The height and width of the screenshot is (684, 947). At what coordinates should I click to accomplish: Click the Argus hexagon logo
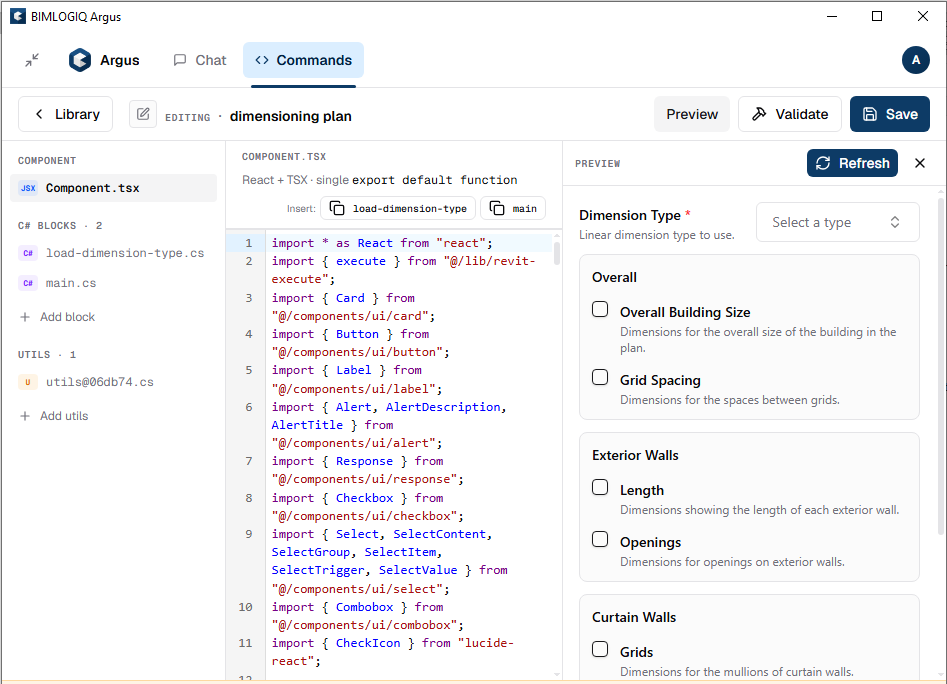[80, 60]
